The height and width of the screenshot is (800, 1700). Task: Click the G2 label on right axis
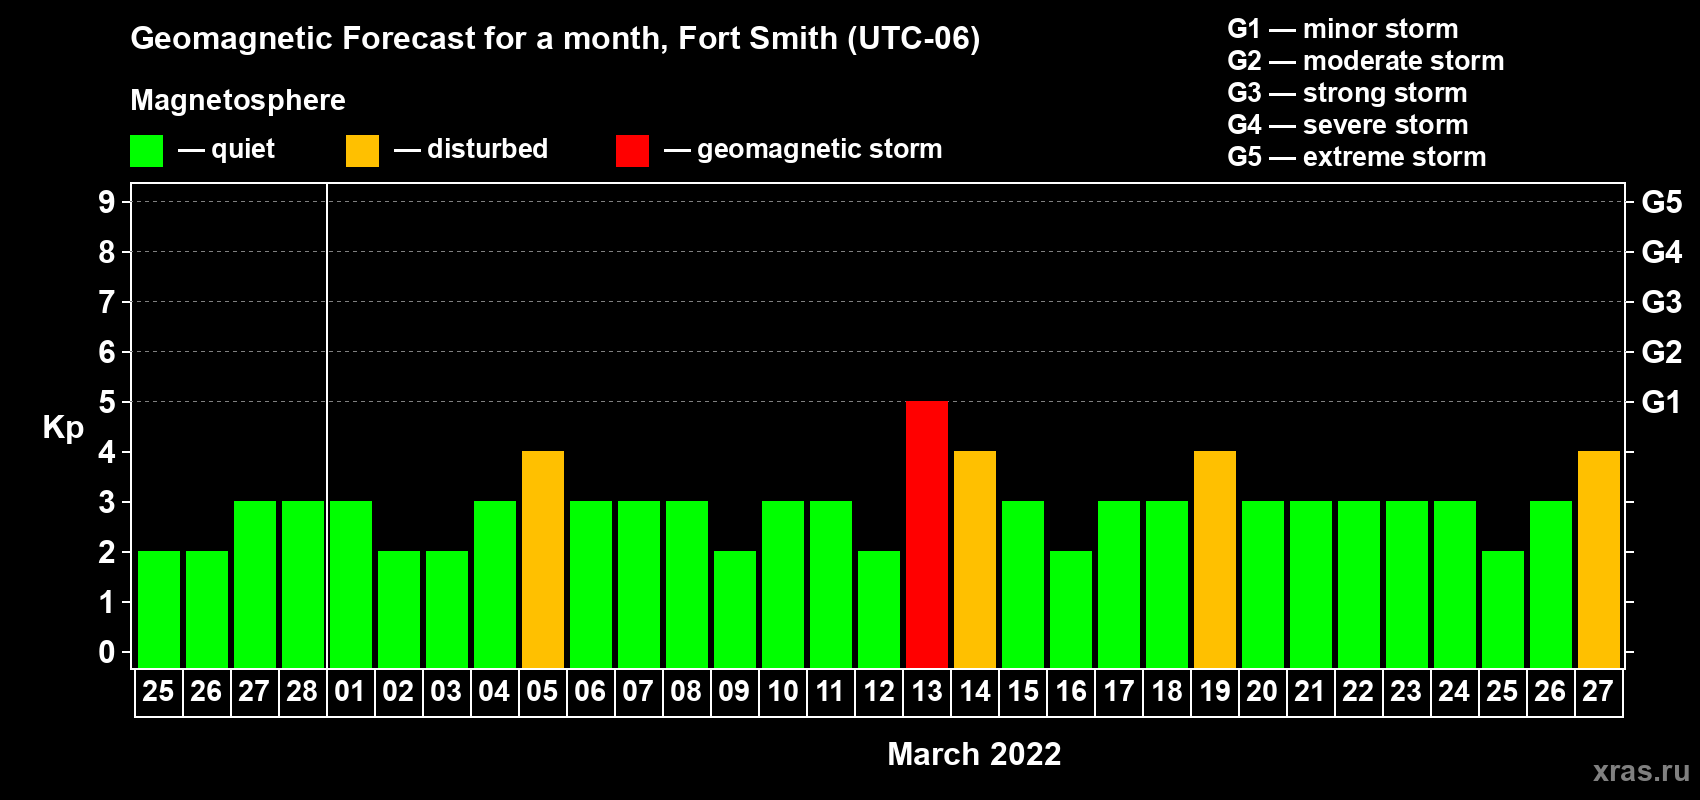1661,352
